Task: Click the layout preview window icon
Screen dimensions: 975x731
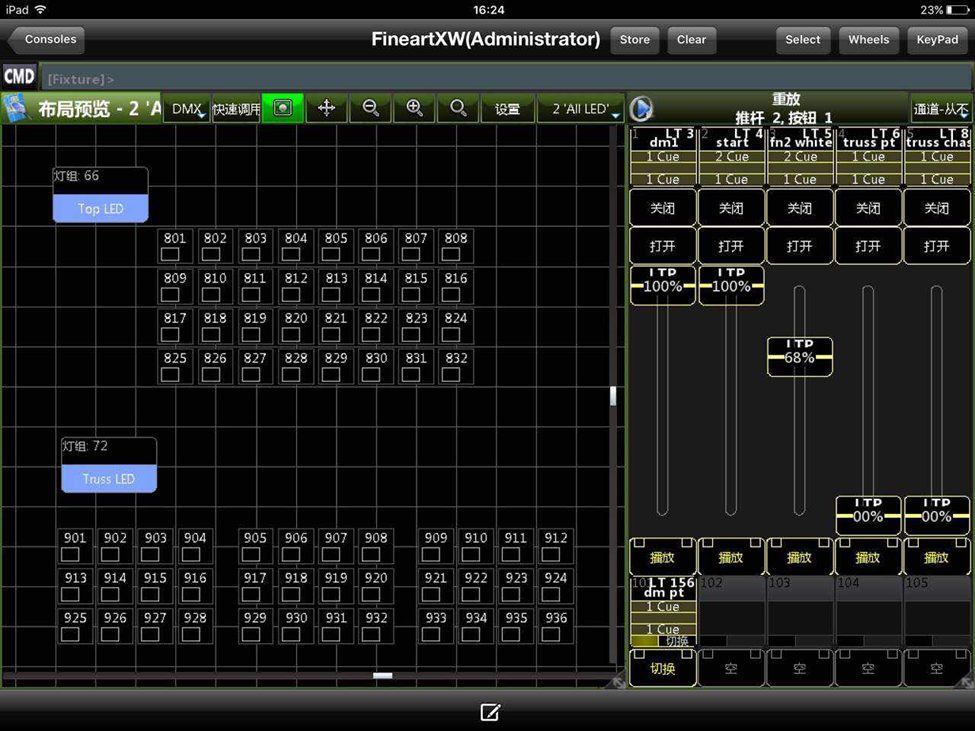Action: tap(16, 108)
